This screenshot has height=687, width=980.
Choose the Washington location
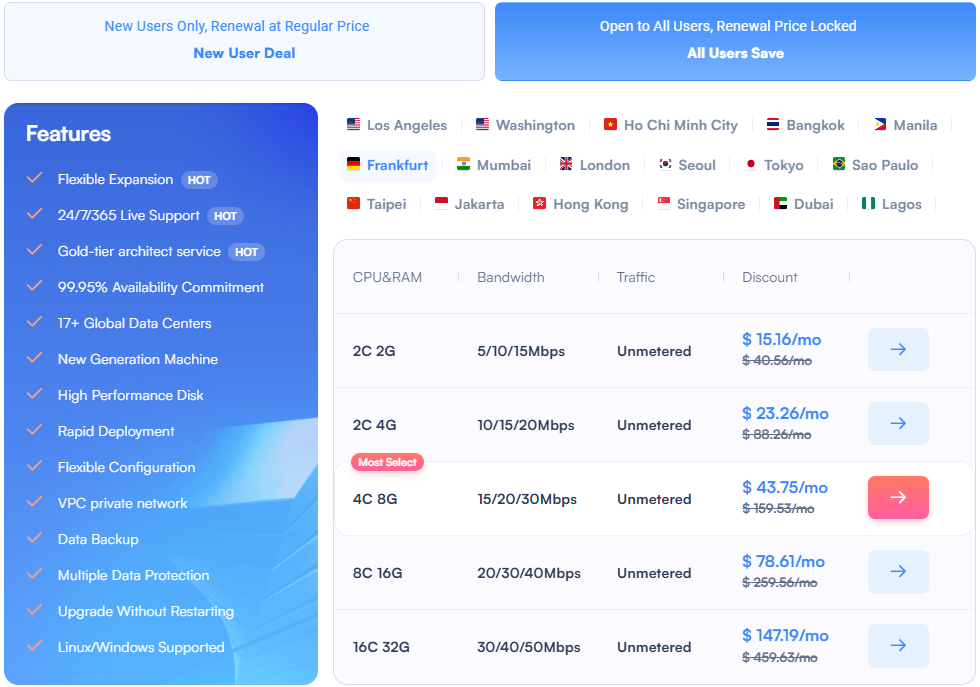tap(525, 125)
